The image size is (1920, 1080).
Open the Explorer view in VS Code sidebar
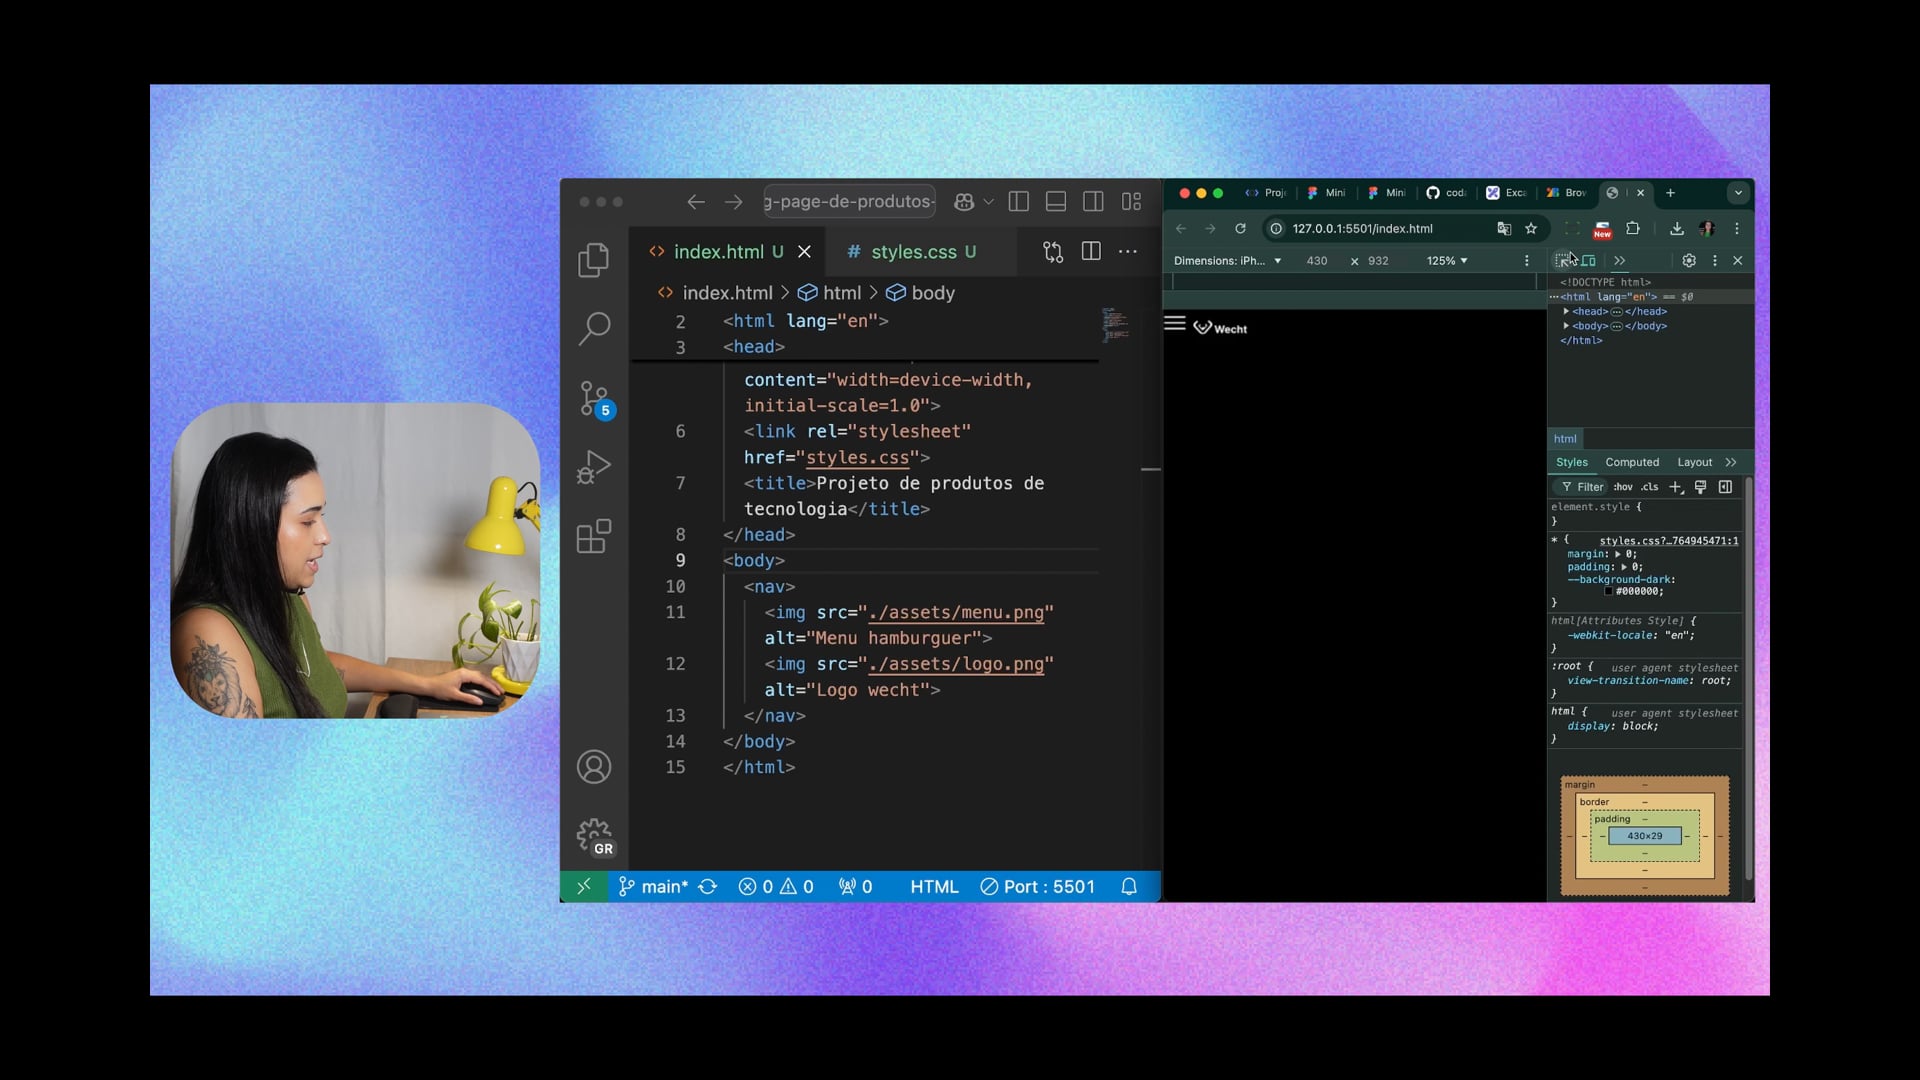coord(593,260)
